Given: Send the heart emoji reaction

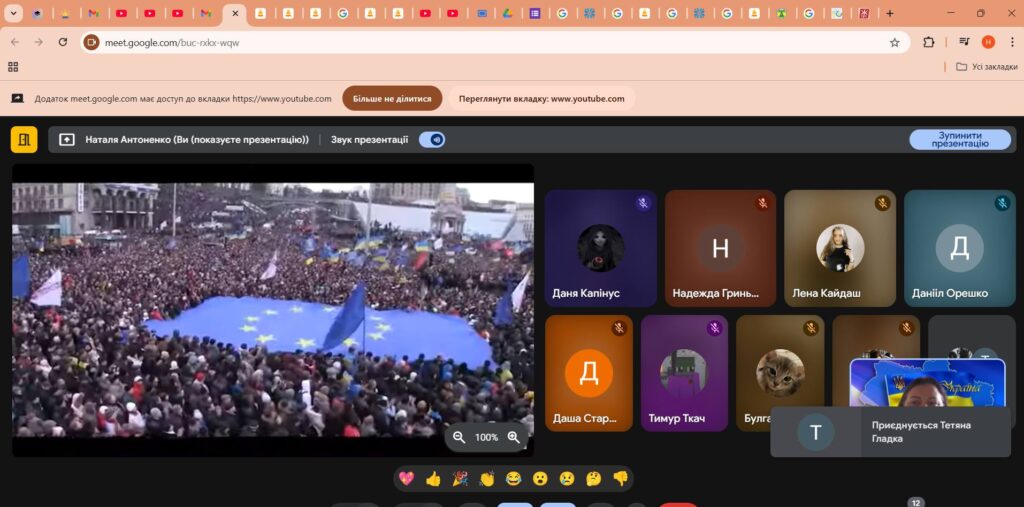Looking at the screenshot, I should 406,479.
